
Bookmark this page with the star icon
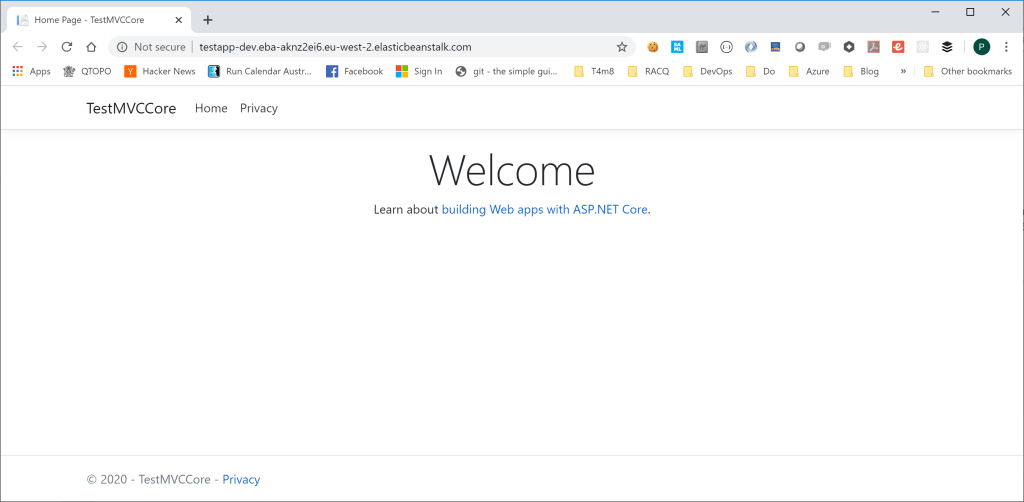click(622, 47)
